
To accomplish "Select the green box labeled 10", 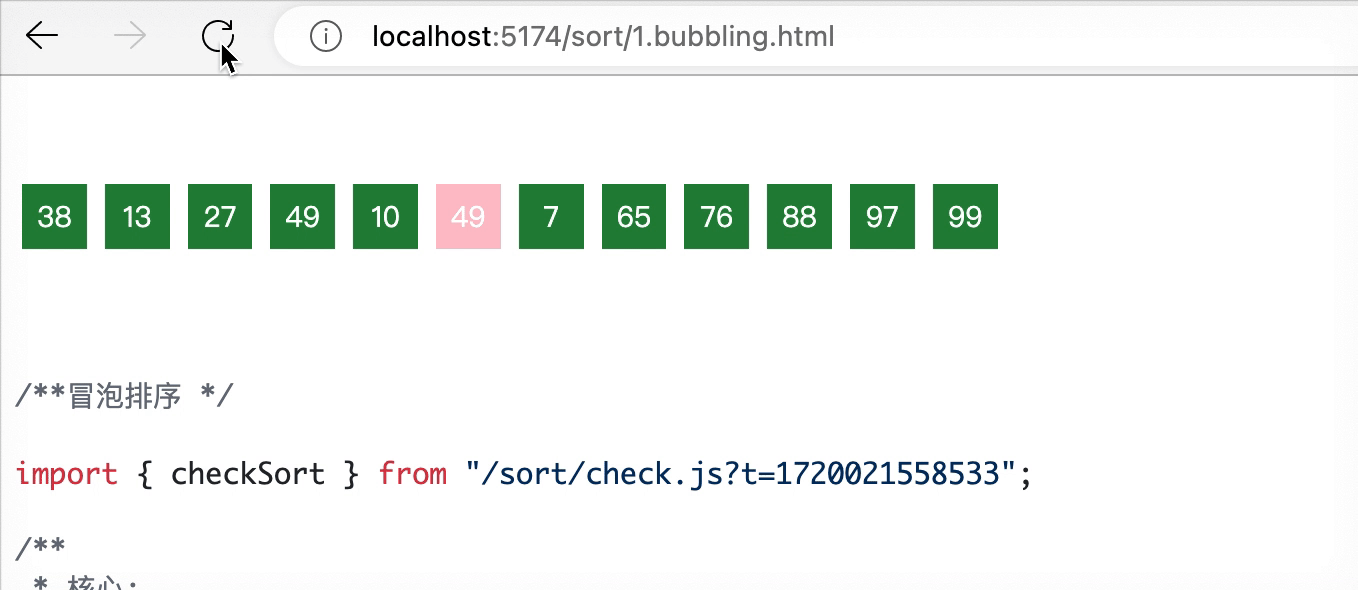I will [385, 216].
